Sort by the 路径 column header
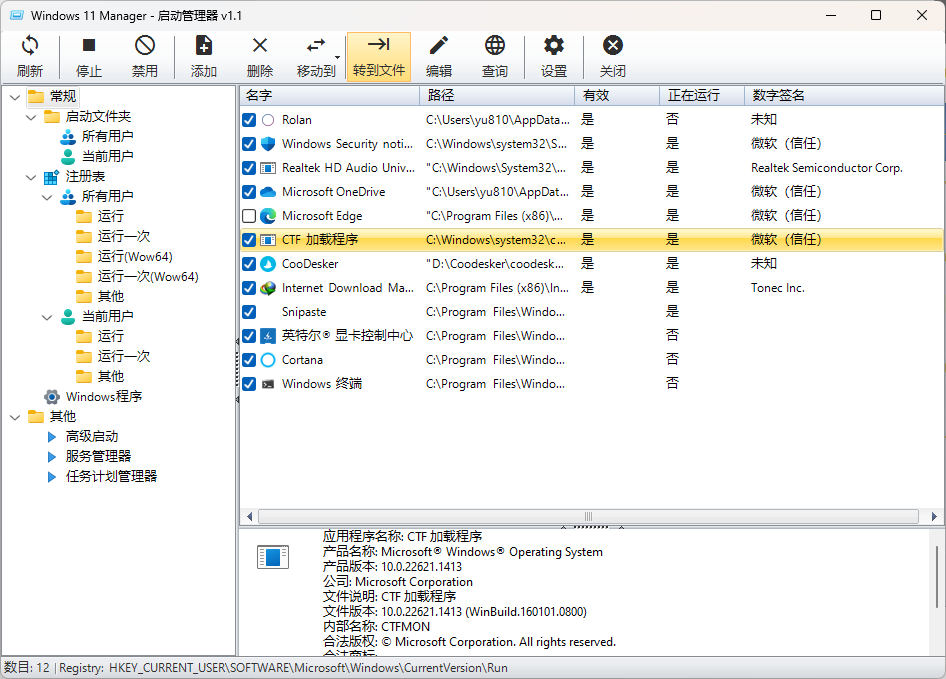Viewport: 946px width, 679px height. click(497, 95)
